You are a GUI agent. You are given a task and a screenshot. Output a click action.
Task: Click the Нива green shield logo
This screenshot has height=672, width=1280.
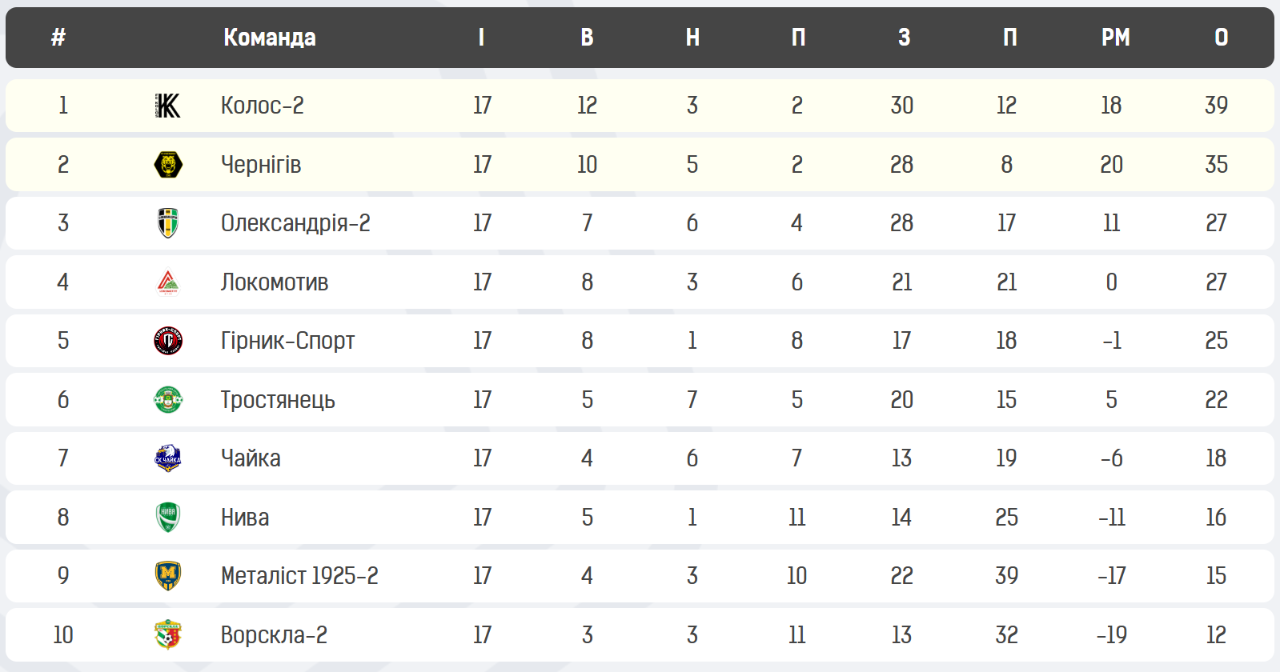[168, 517]
